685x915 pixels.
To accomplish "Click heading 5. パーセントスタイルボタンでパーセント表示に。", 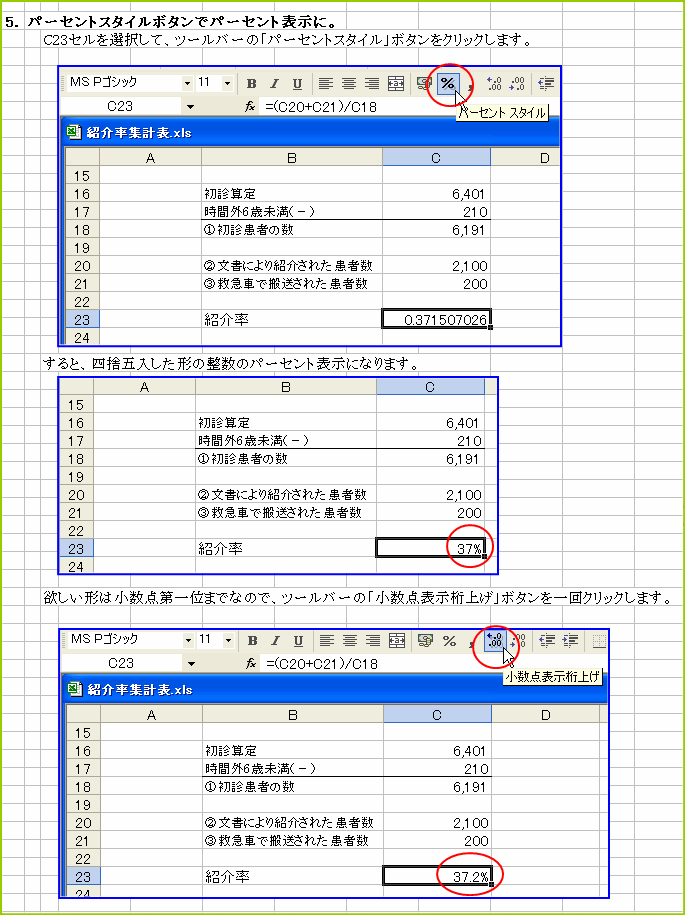I will pyautogui.click(x=170, y=23).
